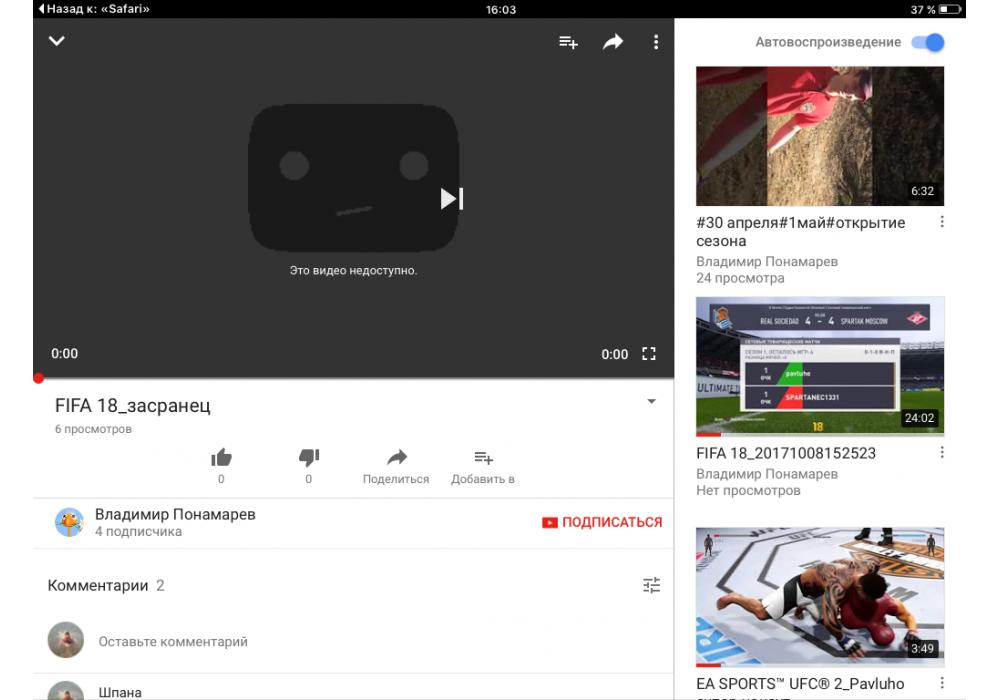
Task: Tap the Поделиться share button
Action: 396,466
